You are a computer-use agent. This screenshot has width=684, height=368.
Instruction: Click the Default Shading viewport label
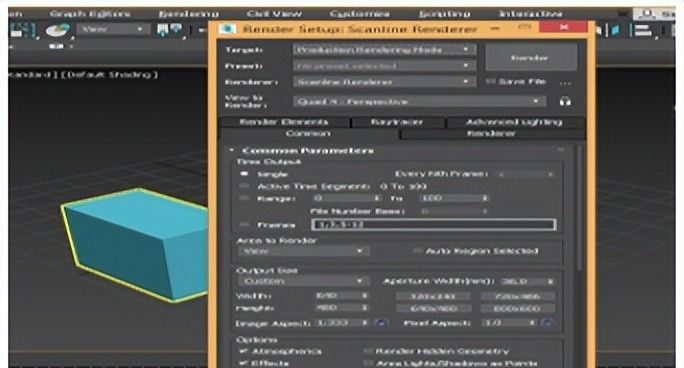pyautogui.click(x=110, y=75)
